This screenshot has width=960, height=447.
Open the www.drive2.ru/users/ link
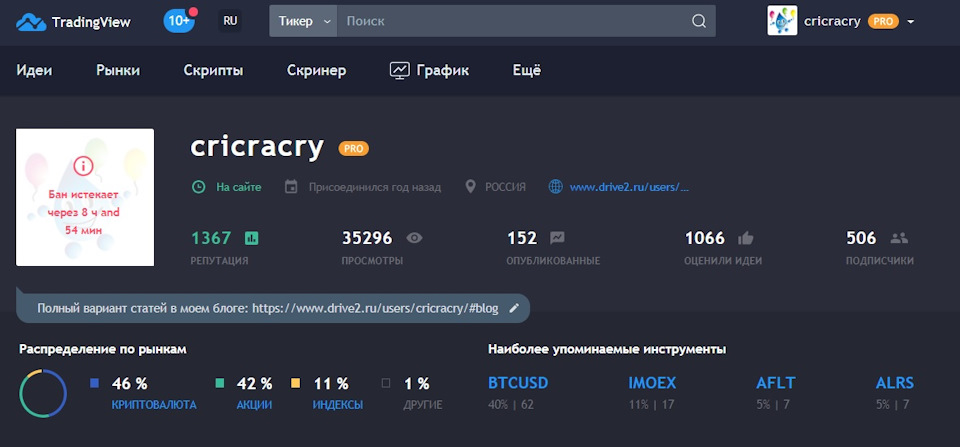(629, 187)
